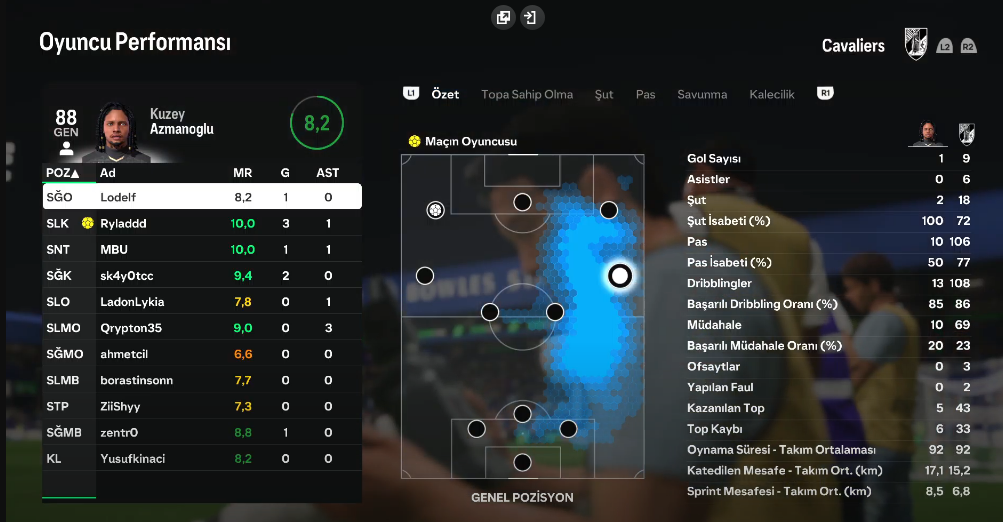This screenshot has width=1003, height=522.
Task: Click the R2 trigger icon
Action: (x=968, y=46)
